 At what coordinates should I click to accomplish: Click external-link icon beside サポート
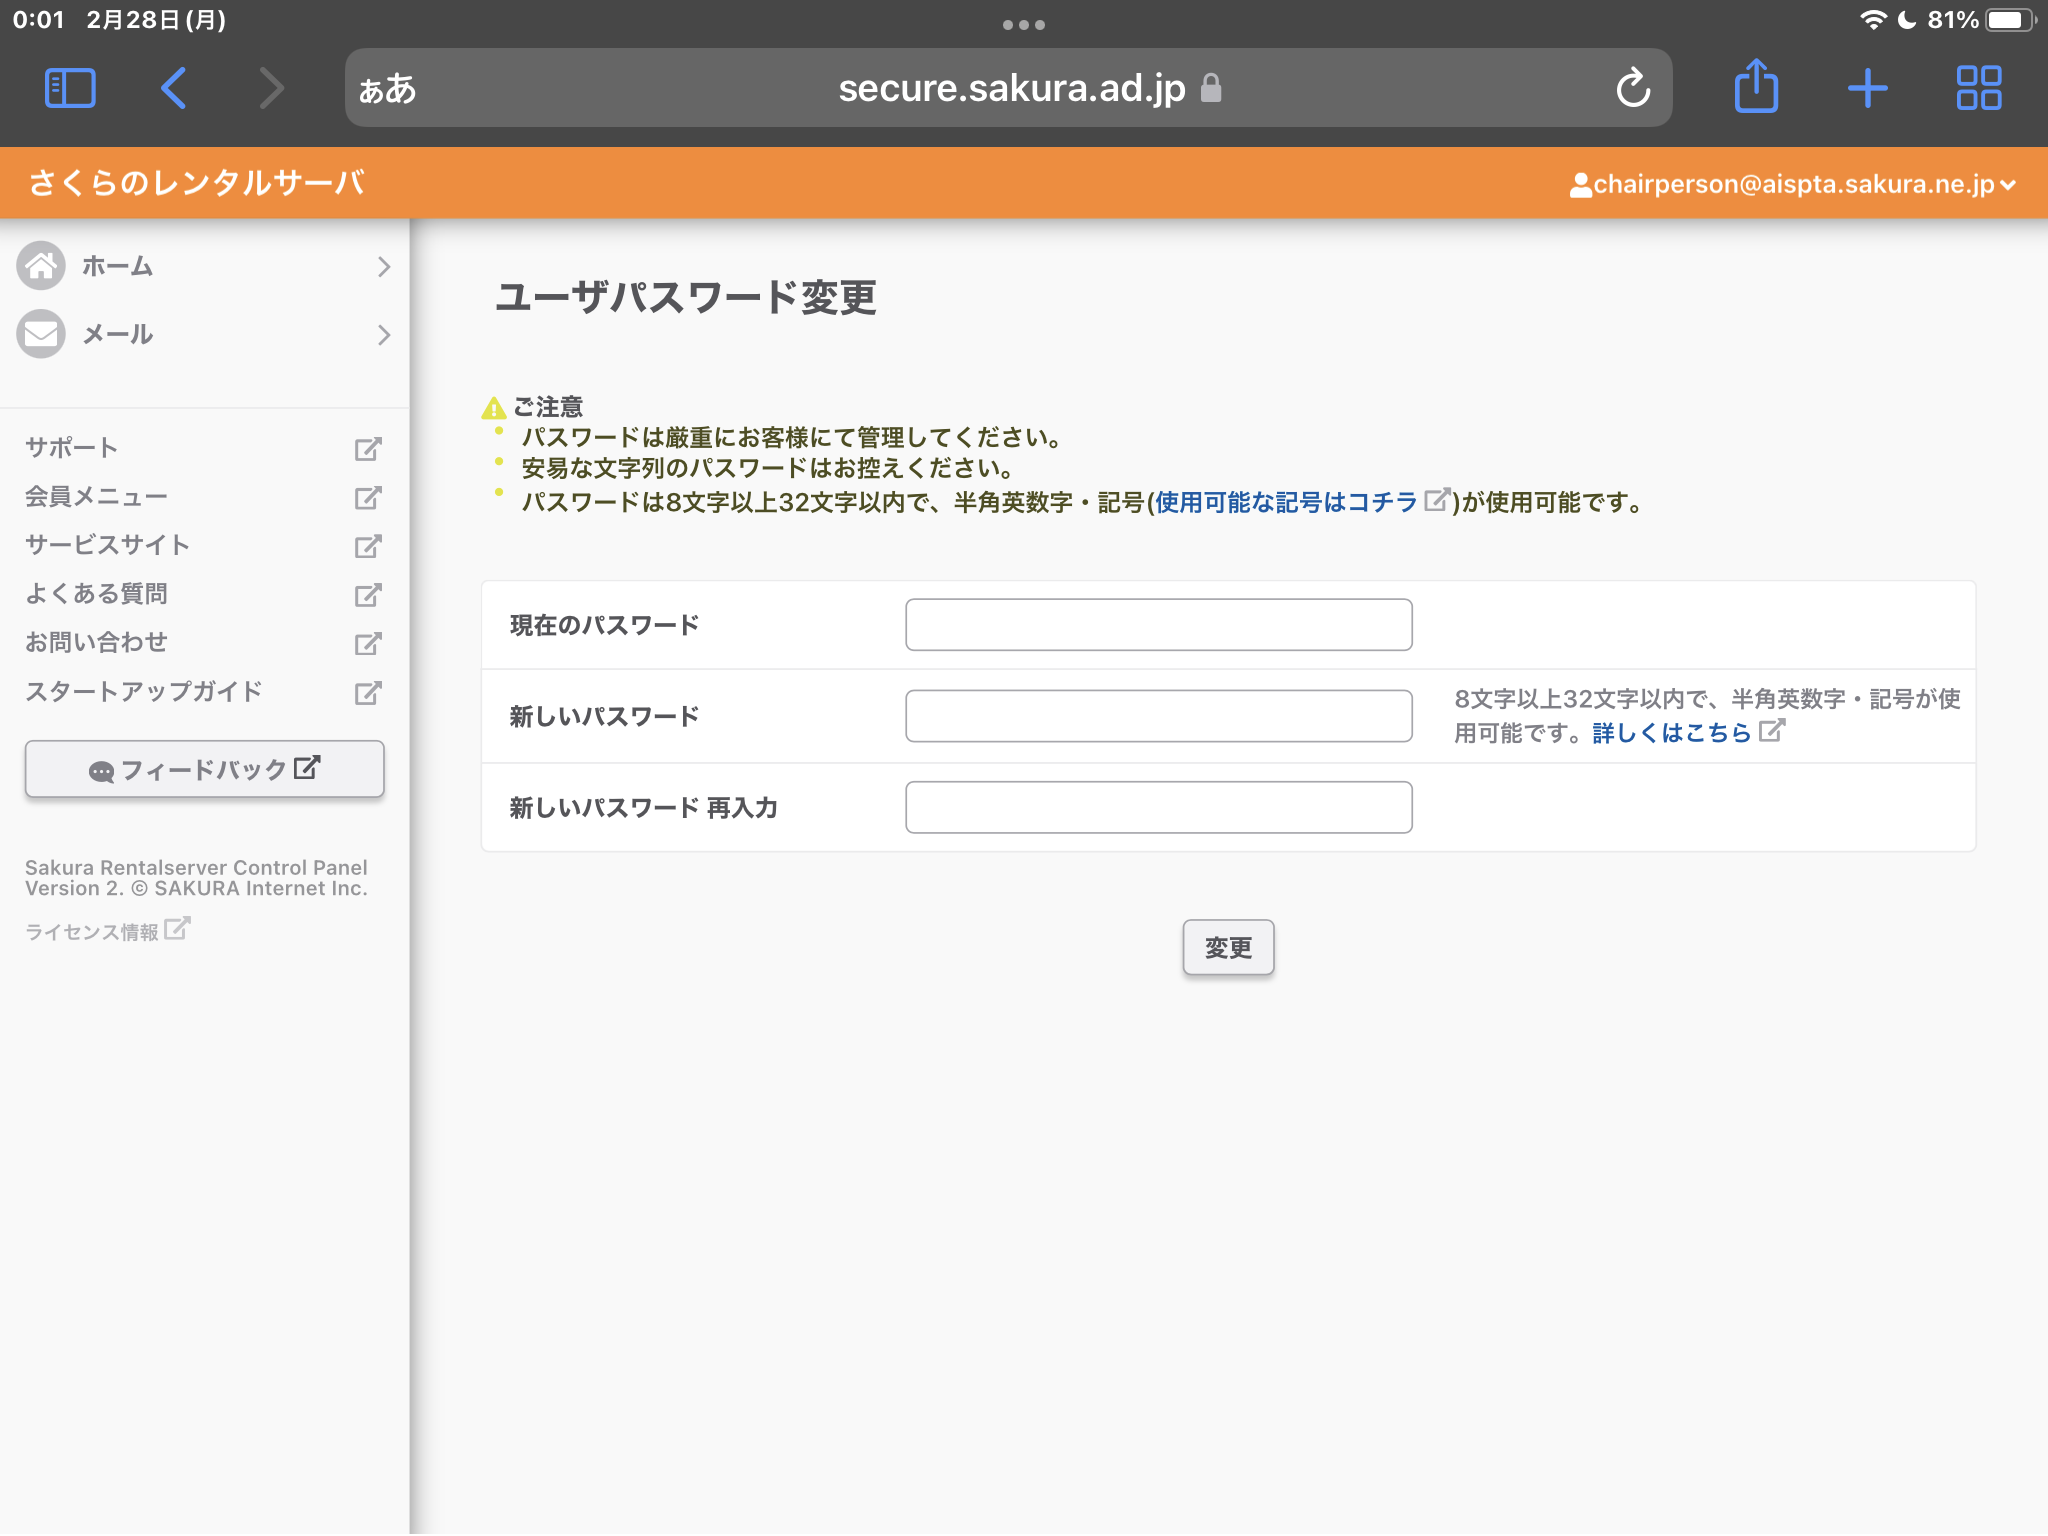click(x=368, y=449)
